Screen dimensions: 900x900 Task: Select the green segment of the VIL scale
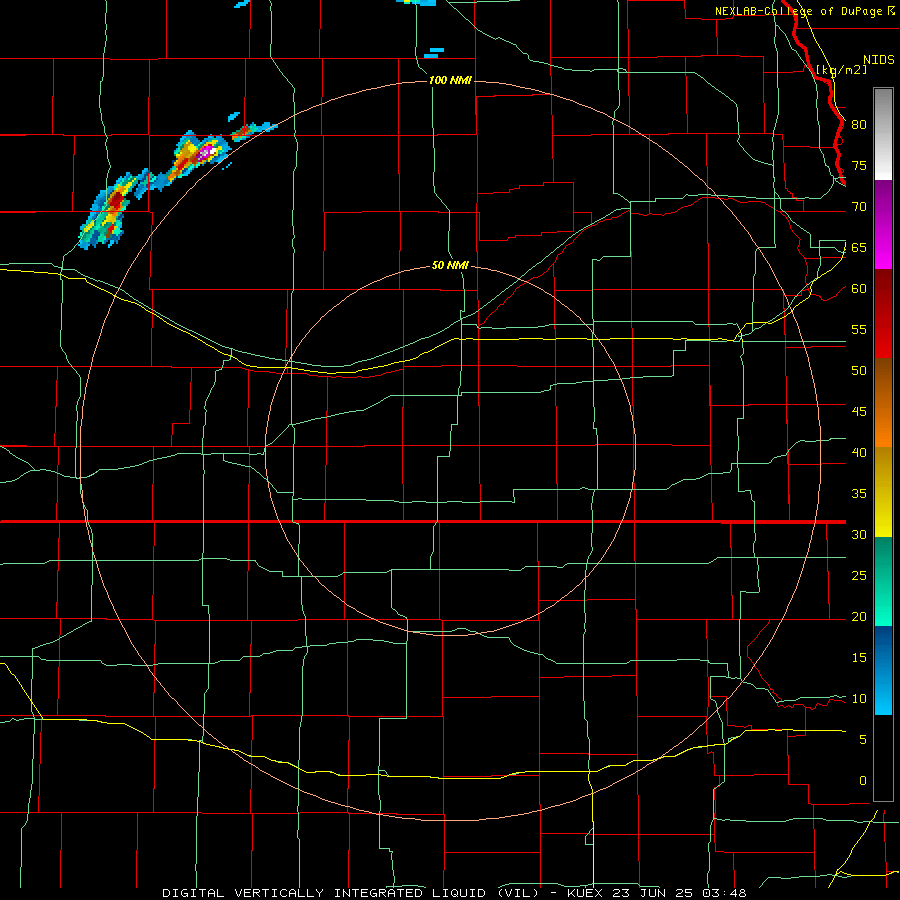883,581
